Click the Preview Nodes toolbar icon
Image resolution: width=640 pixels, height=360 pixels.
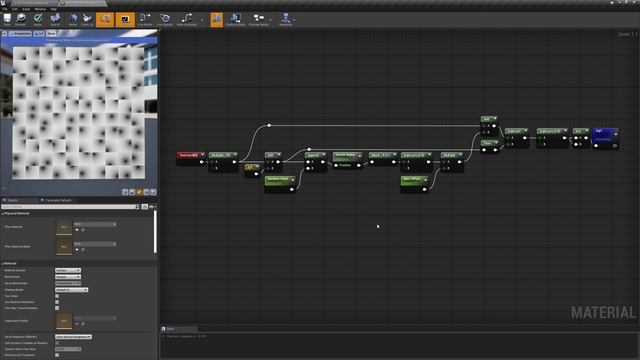(259, 19)
